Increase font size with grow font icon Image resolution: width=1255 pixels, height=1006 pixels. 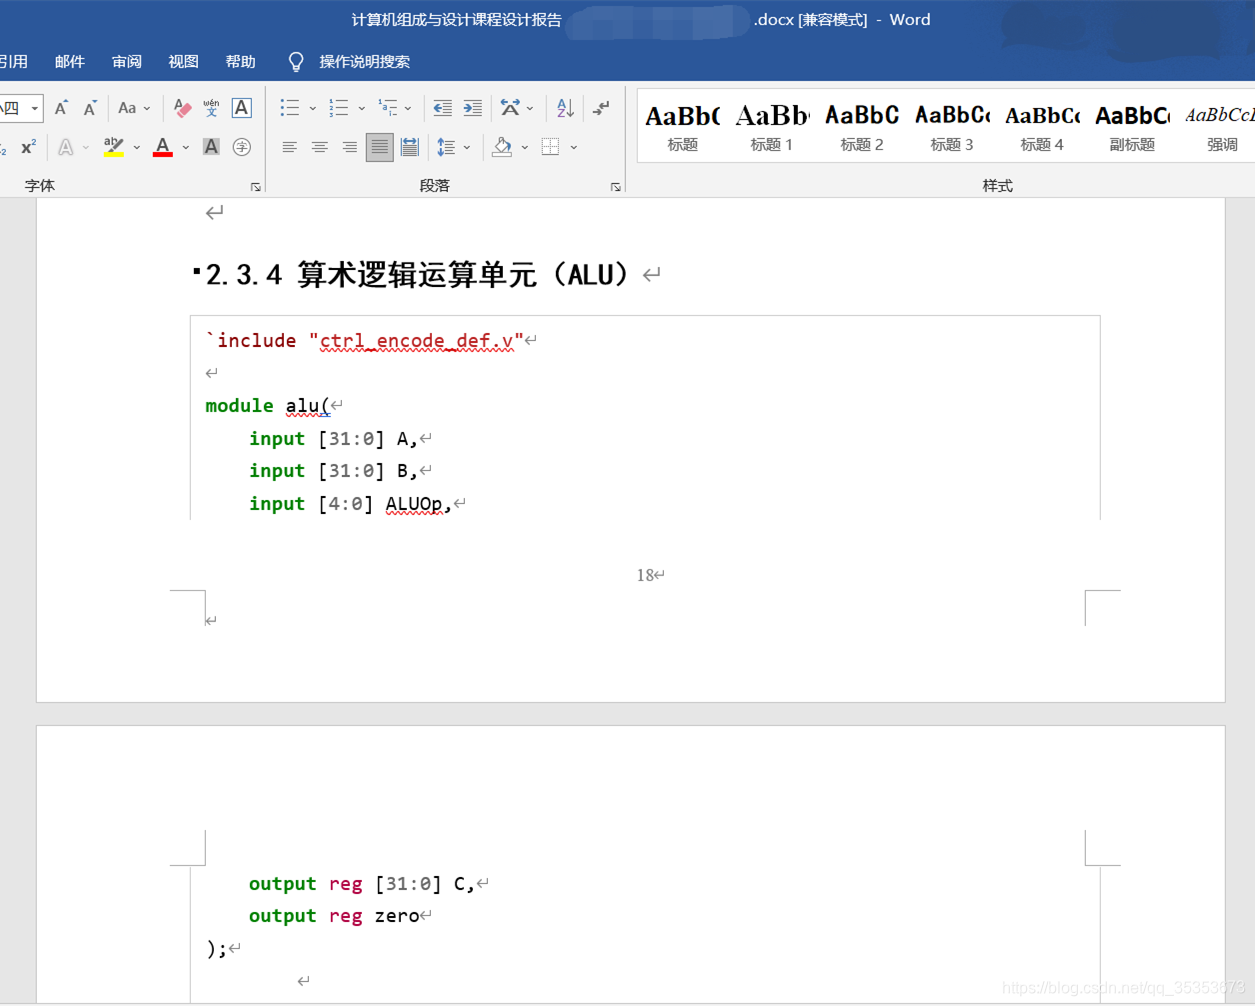click(x=61, y=108)
